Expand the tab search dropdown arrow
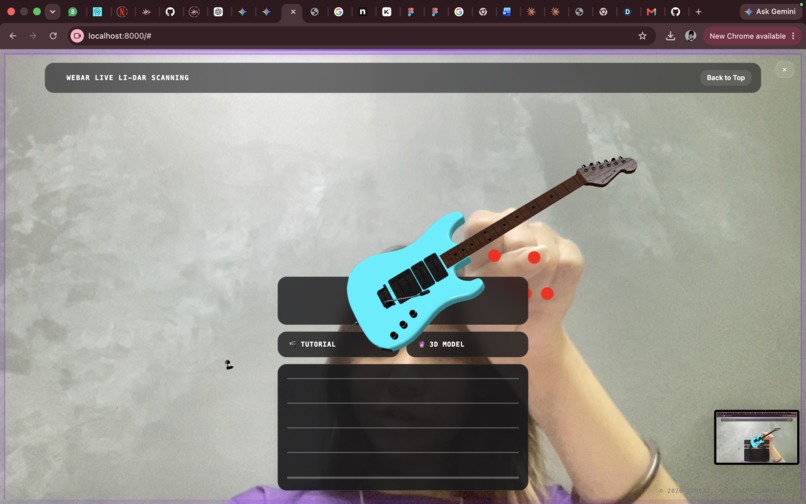 pyautogui.click(x=52, y=12)
